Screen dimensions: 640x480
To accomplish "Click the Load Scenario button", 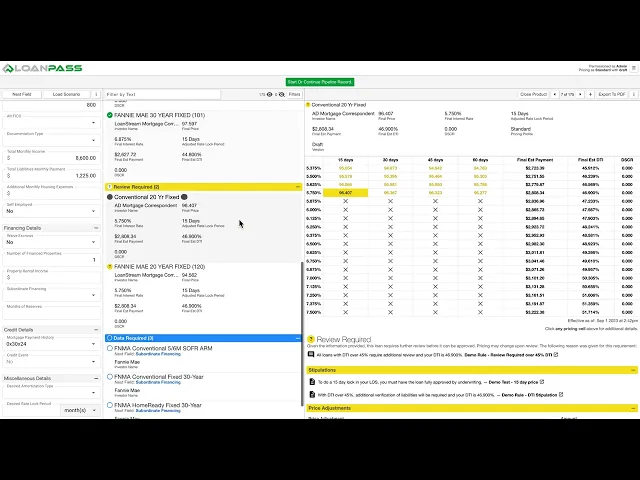I will (x=67, y=94).
